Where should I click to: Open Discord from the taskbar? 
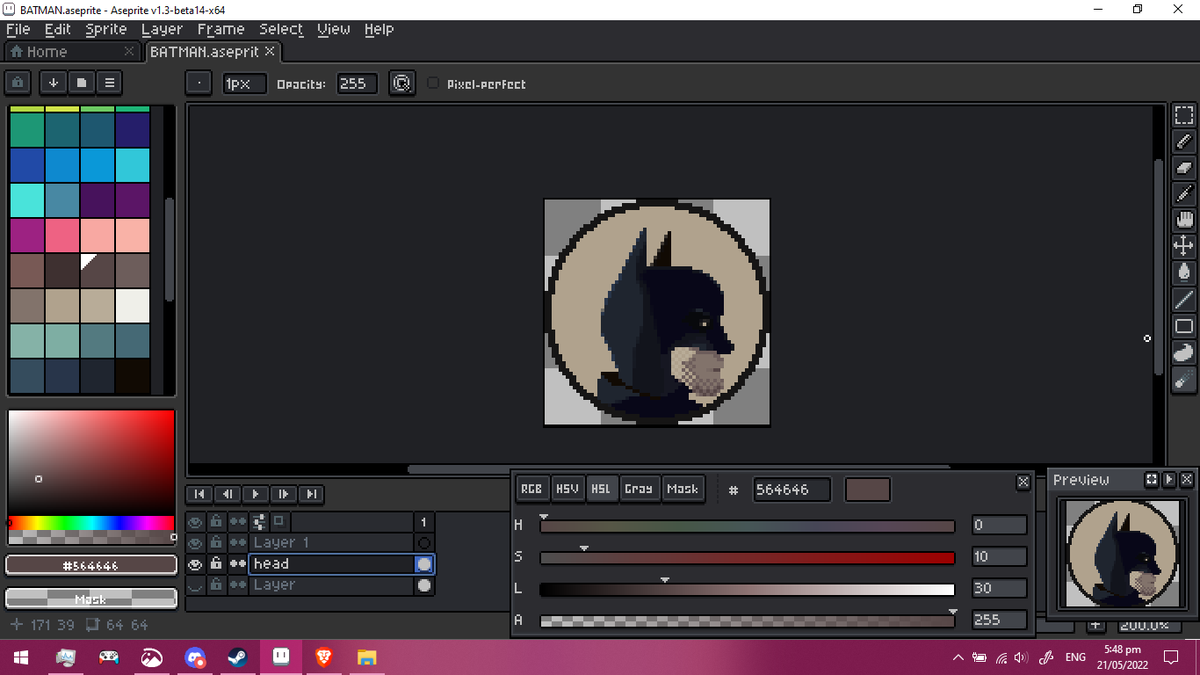[195, 658]
